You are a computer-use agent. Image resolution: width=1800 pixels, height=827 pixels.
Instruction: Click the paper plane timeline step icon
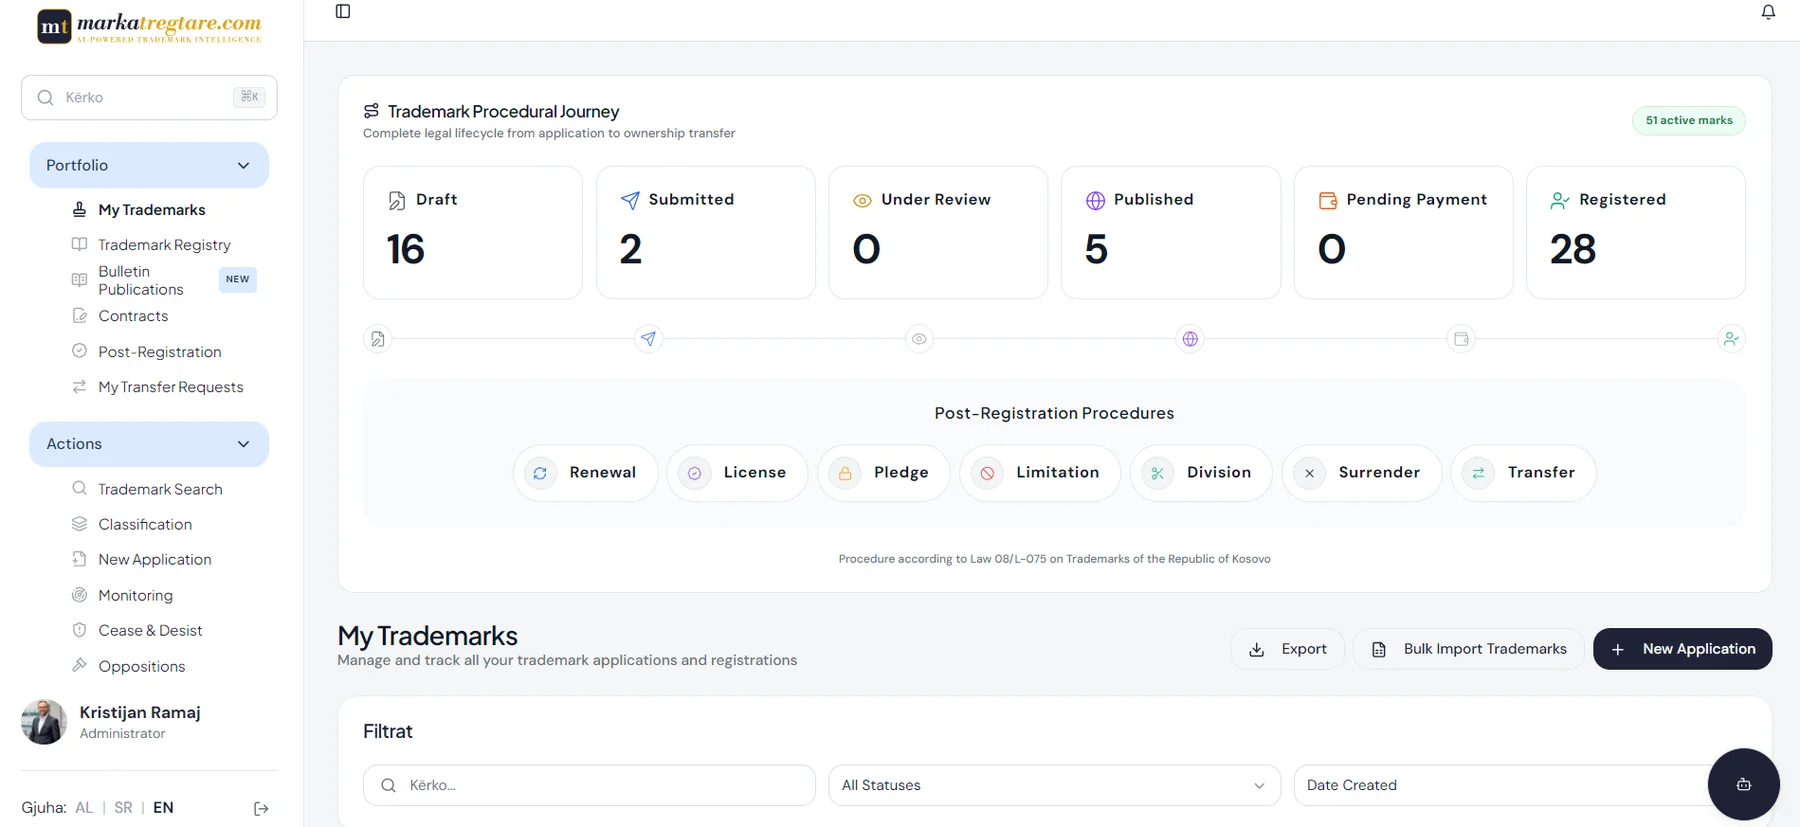(648, 339)
